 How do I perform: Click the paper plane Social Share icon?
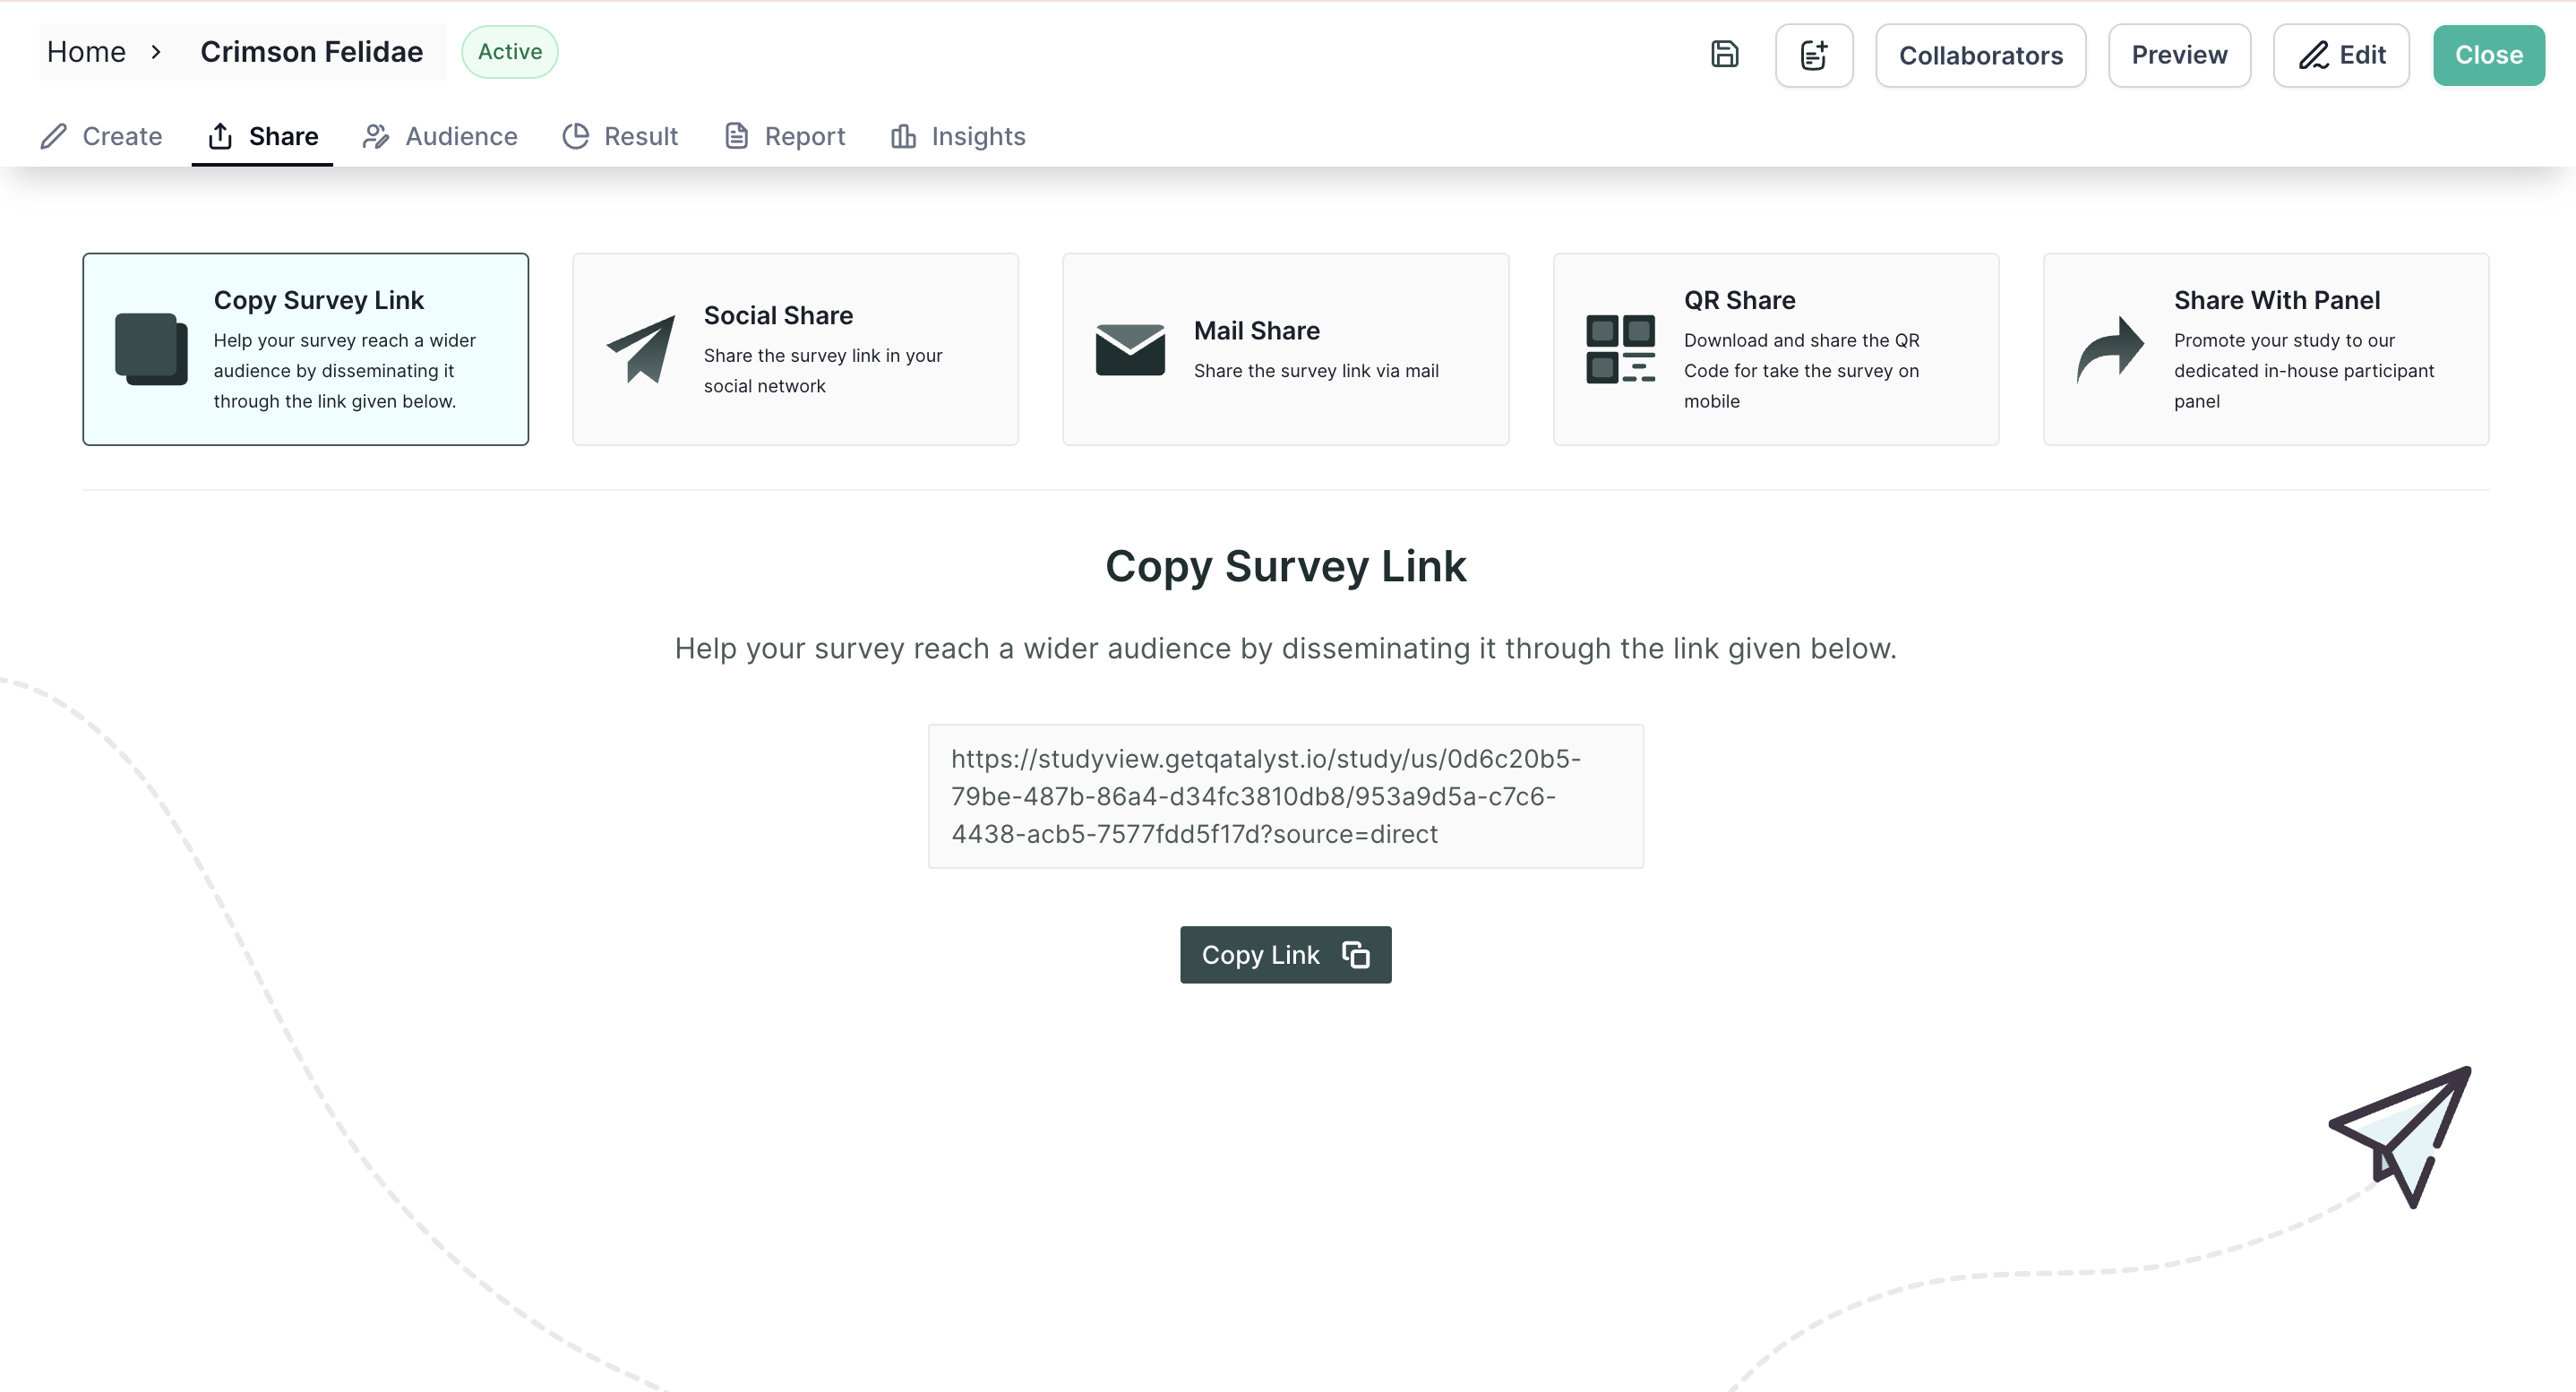(641, 349)
